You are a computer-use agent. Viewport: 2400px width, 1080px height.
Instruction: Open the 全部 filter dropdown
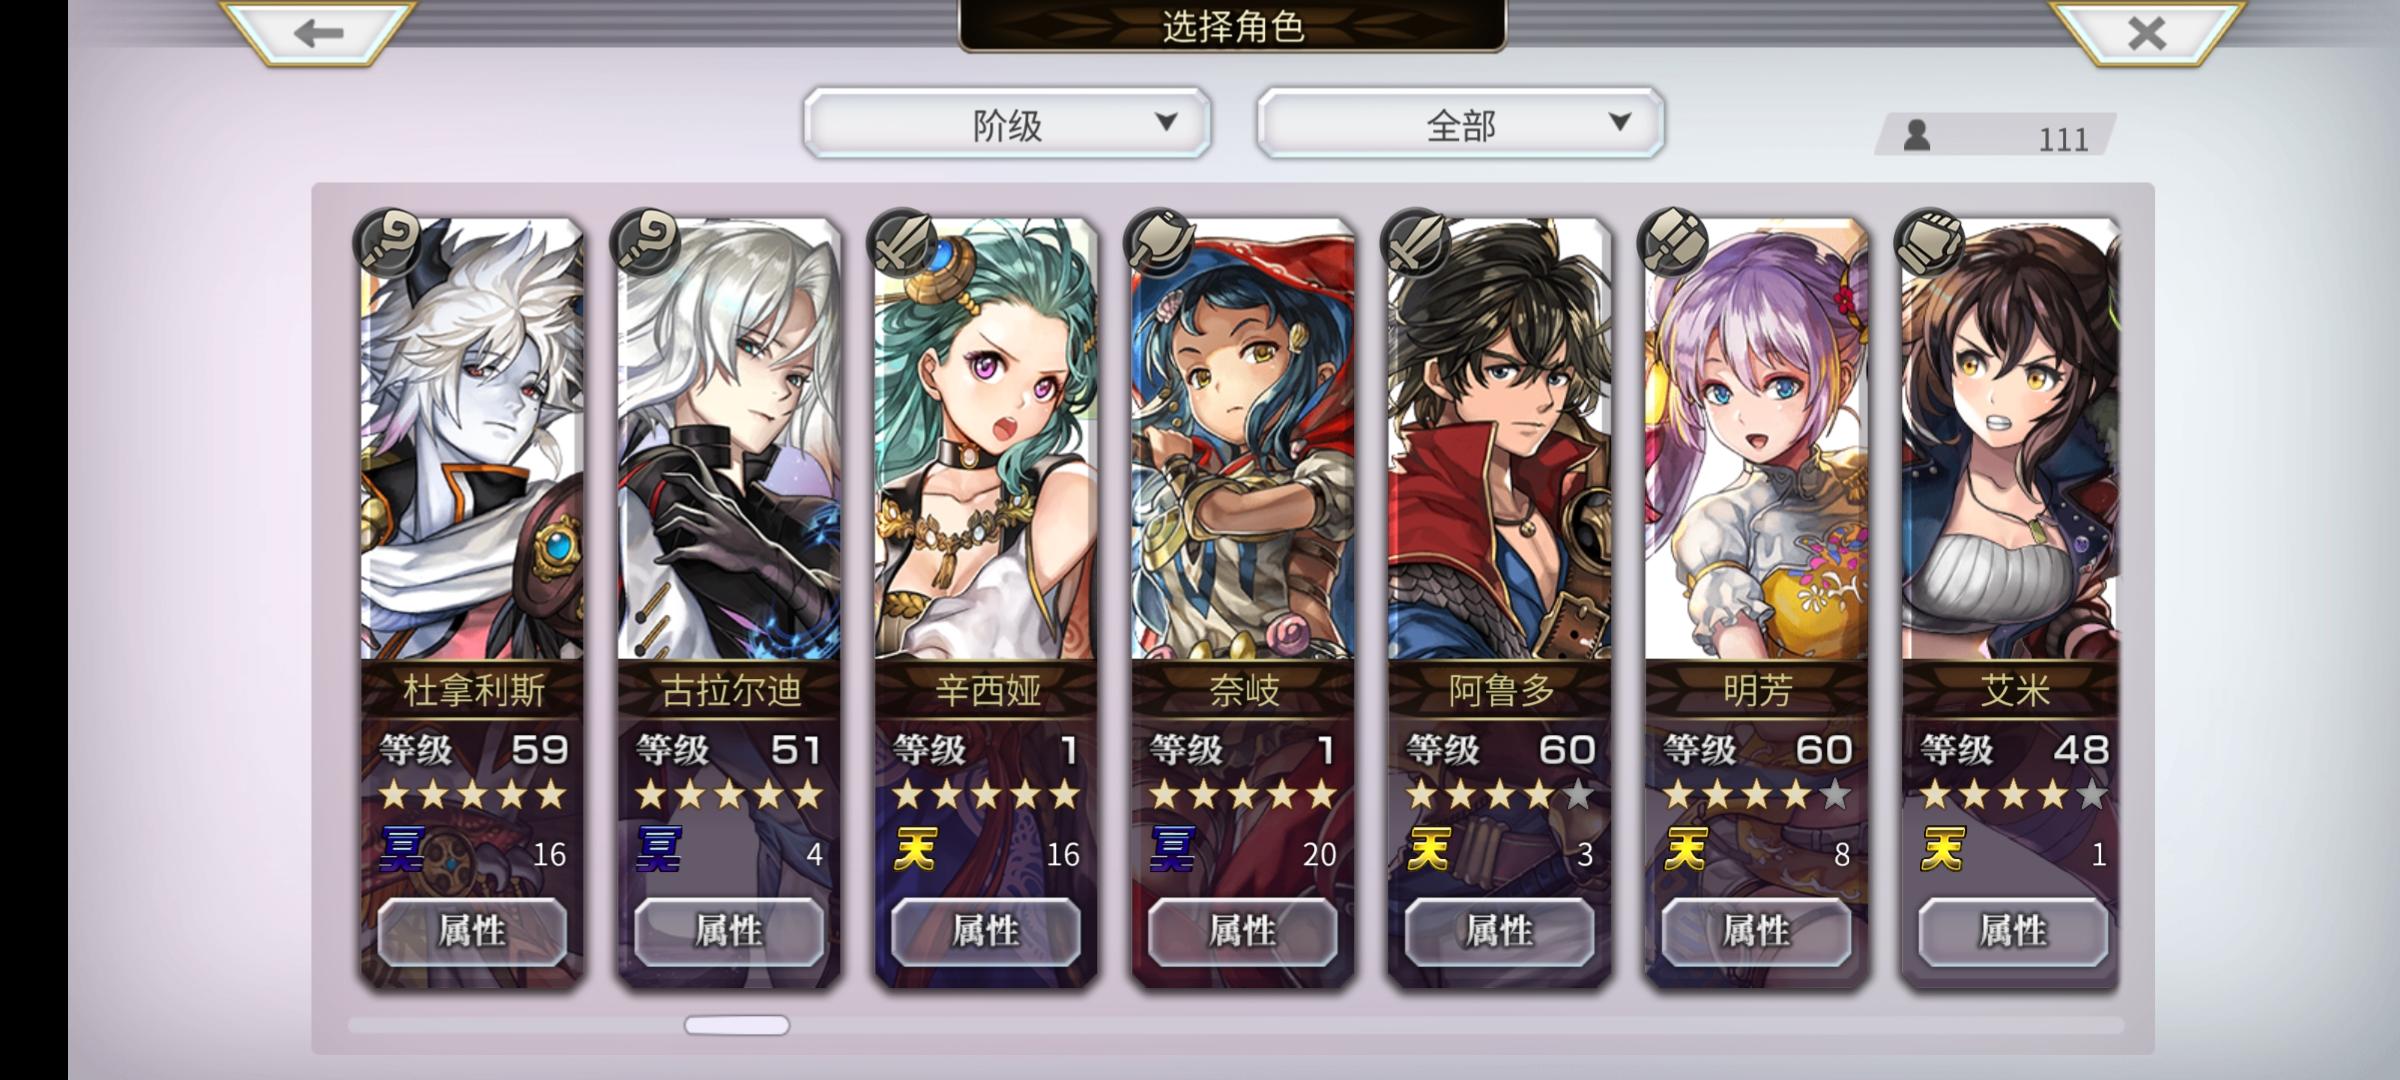[1460, 123]
